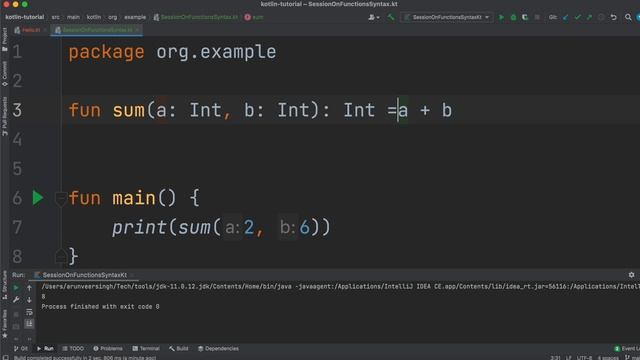This screenshot has height=360, width=640.
Task: Click SessionOnFunctionsSyntax.kt in the breadcrumb
Action: point(196,17)
